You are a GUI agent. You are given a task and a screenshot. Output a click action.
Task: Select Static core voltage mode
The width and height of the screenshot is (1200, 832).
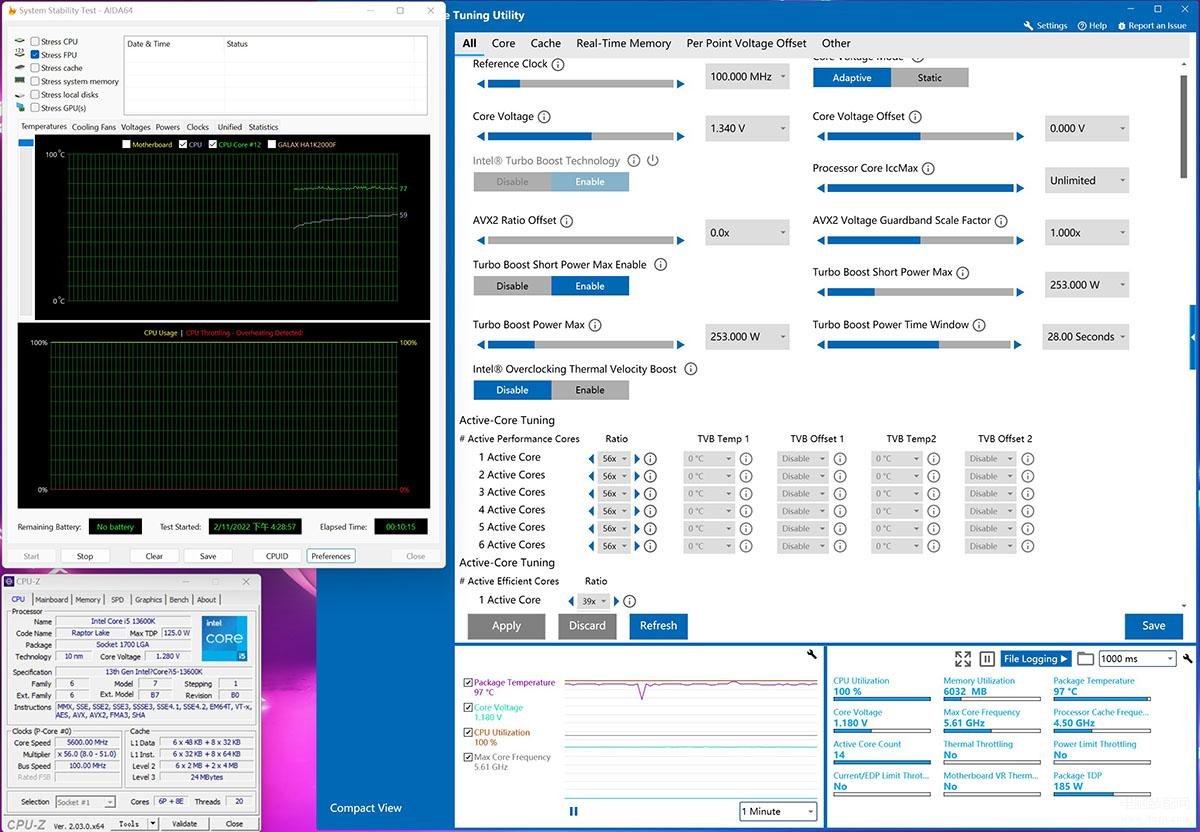[930, 78]
